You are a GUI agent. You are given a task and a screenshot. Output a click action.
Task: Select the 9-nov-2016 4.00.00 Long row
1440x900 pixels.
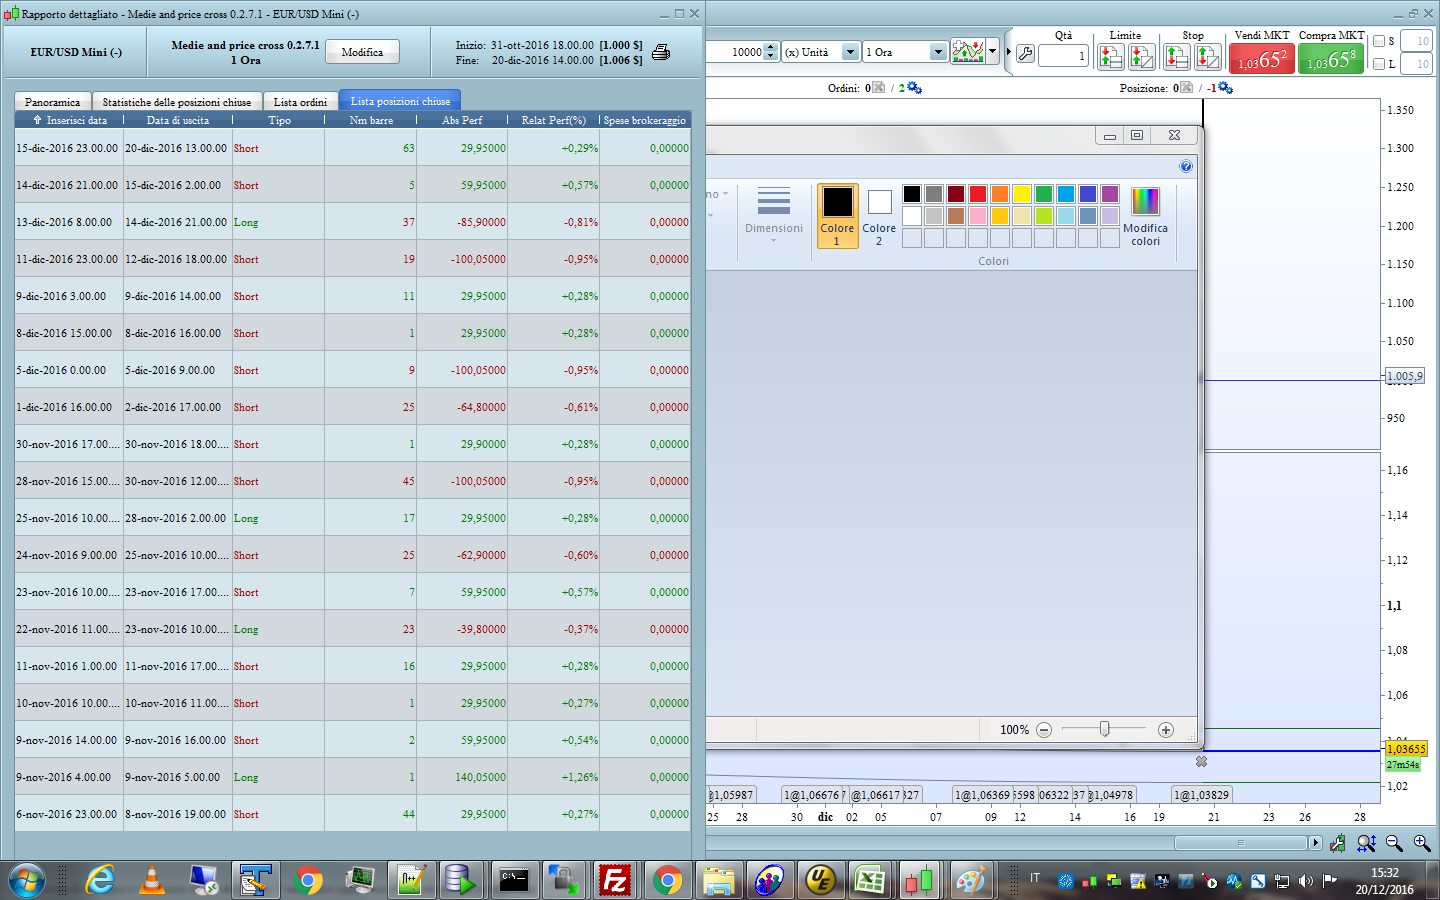pyautogui.click(x=352, y=777)
